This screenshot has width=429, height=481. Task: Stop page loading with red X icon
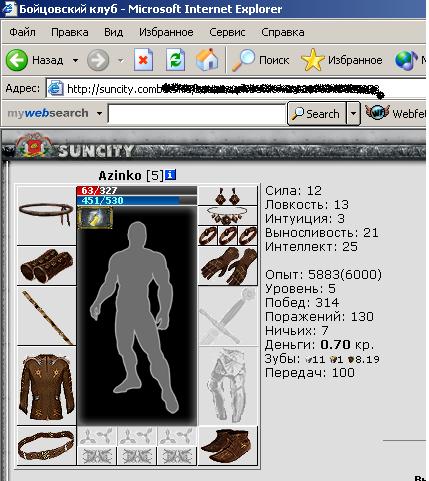[x=143, y=60]
